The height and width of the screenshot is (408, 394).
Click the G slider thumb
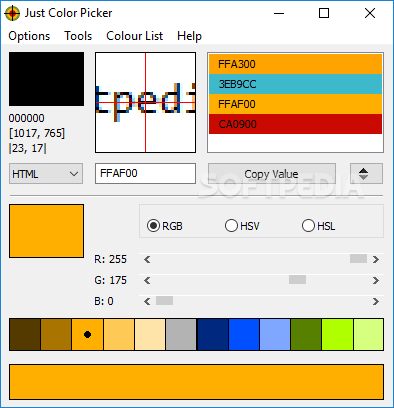click(x=297, y=280)
